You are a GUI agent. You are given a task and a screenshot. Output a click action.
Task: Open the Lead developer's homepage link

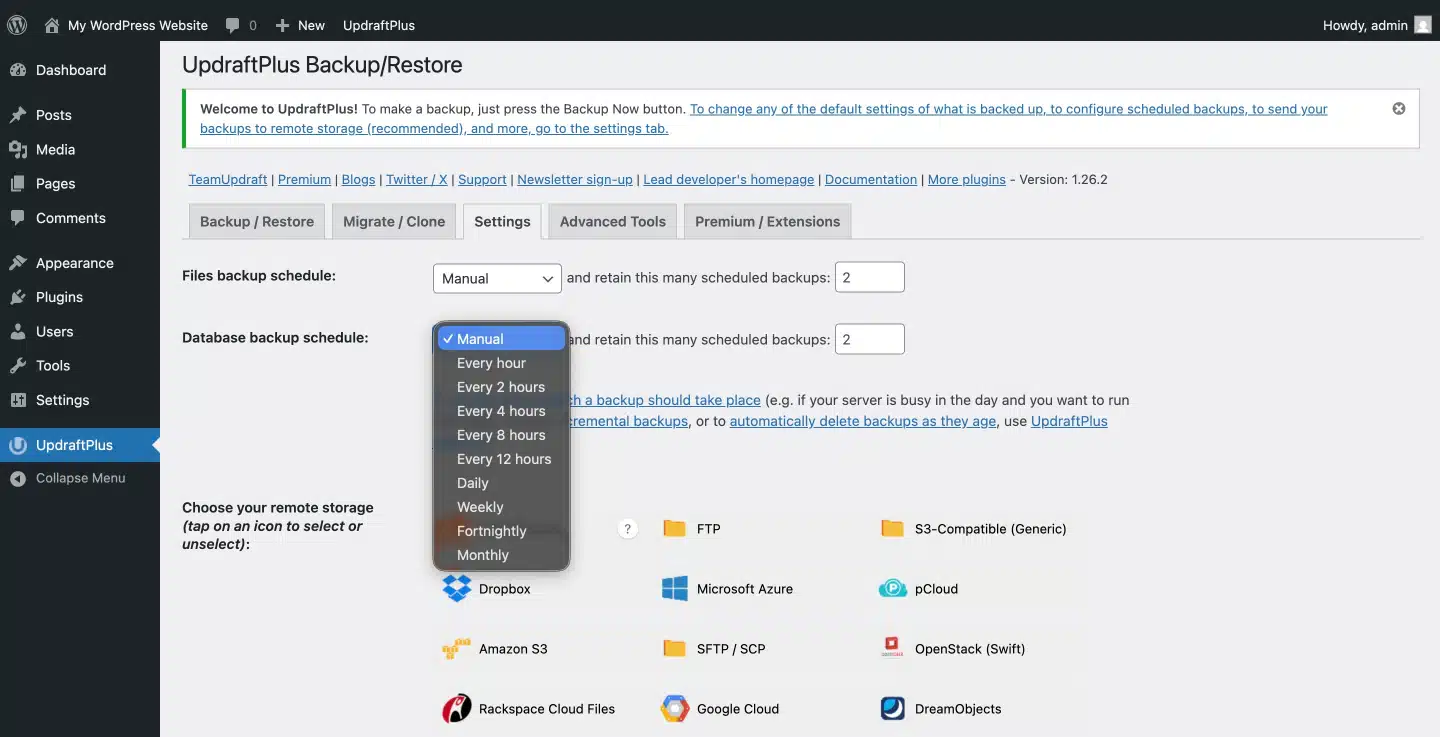point(729,180)
